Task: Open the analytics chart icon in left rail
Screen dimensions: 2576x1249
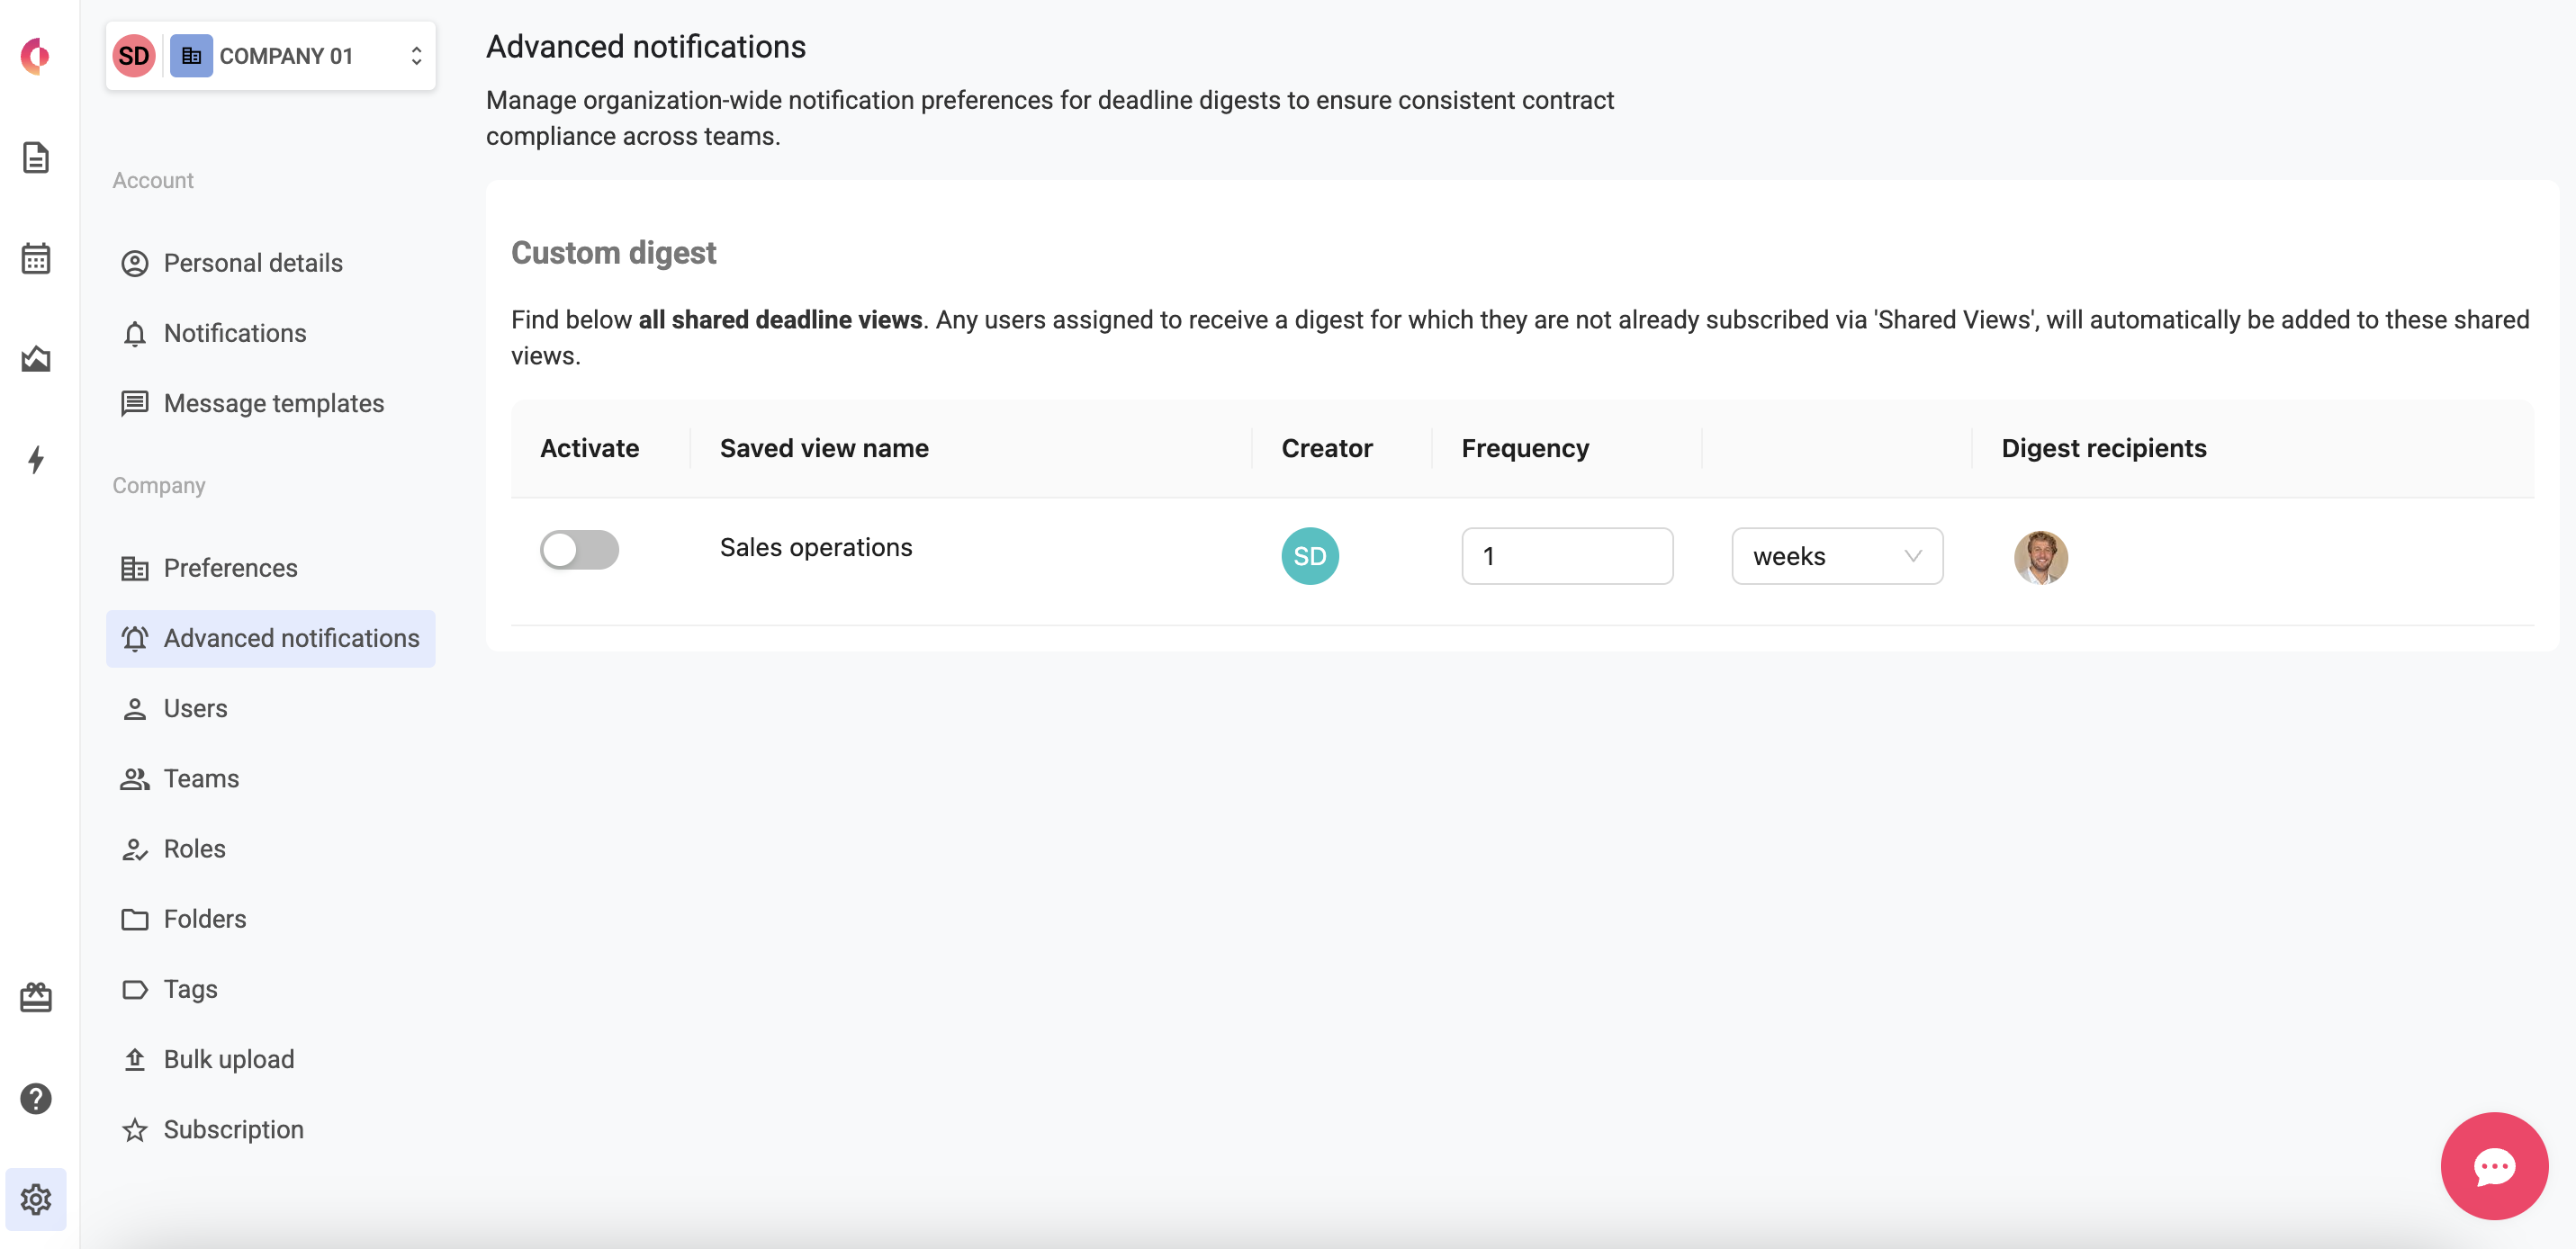Action: point(36,358)
